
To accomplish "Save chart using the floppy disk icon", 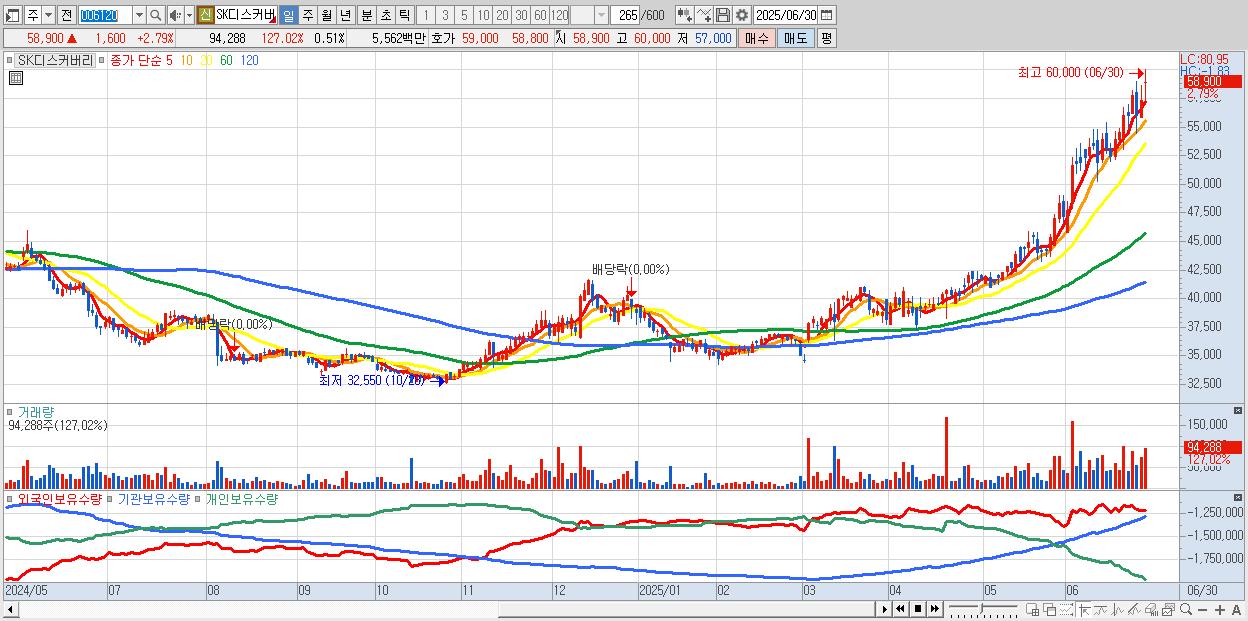I will pyautogui.click(x=723, y=15).
